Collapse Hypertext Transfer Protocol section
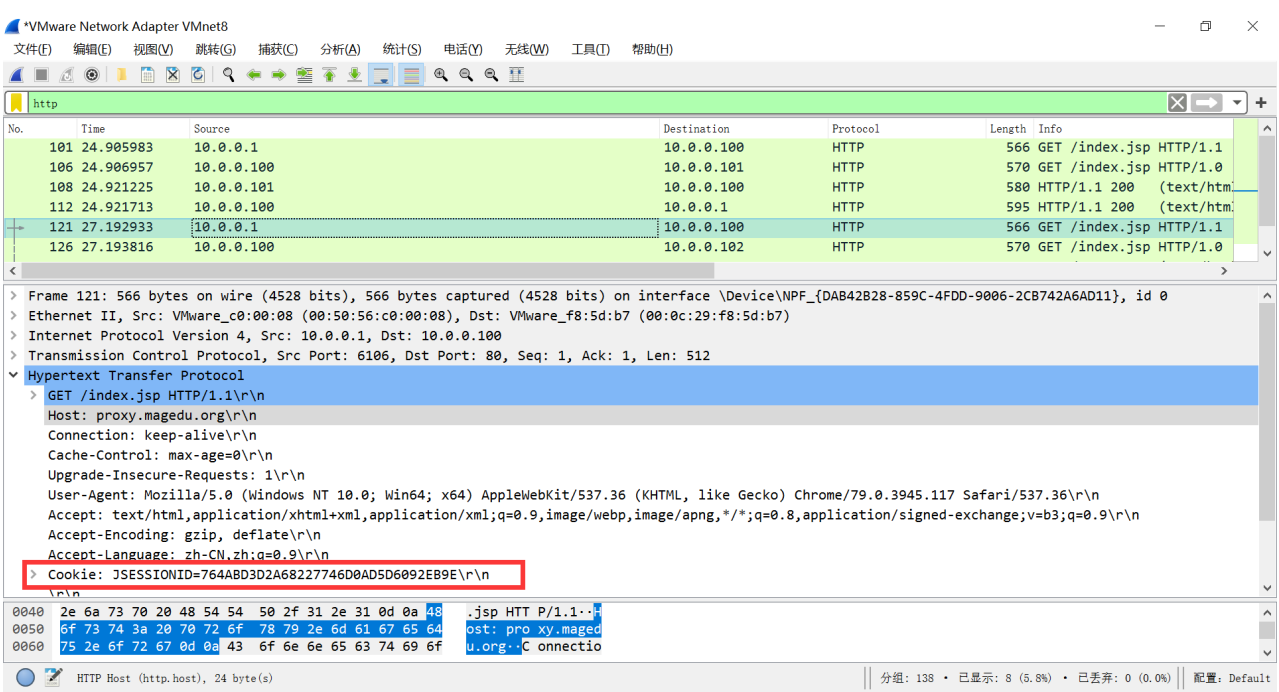The width and height of the screenshot is (1279, 692). [x=15, y=376]
